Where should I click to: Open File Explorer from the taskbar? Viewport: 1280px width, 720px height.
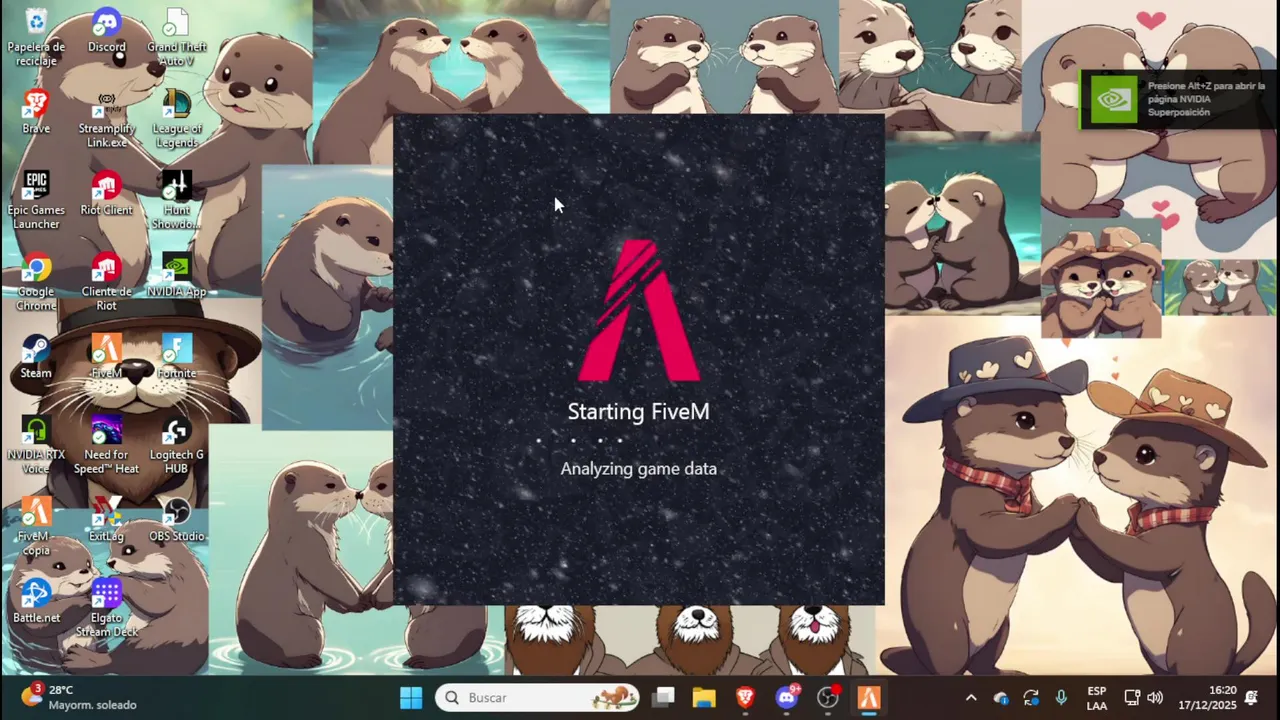pos(704,698)
